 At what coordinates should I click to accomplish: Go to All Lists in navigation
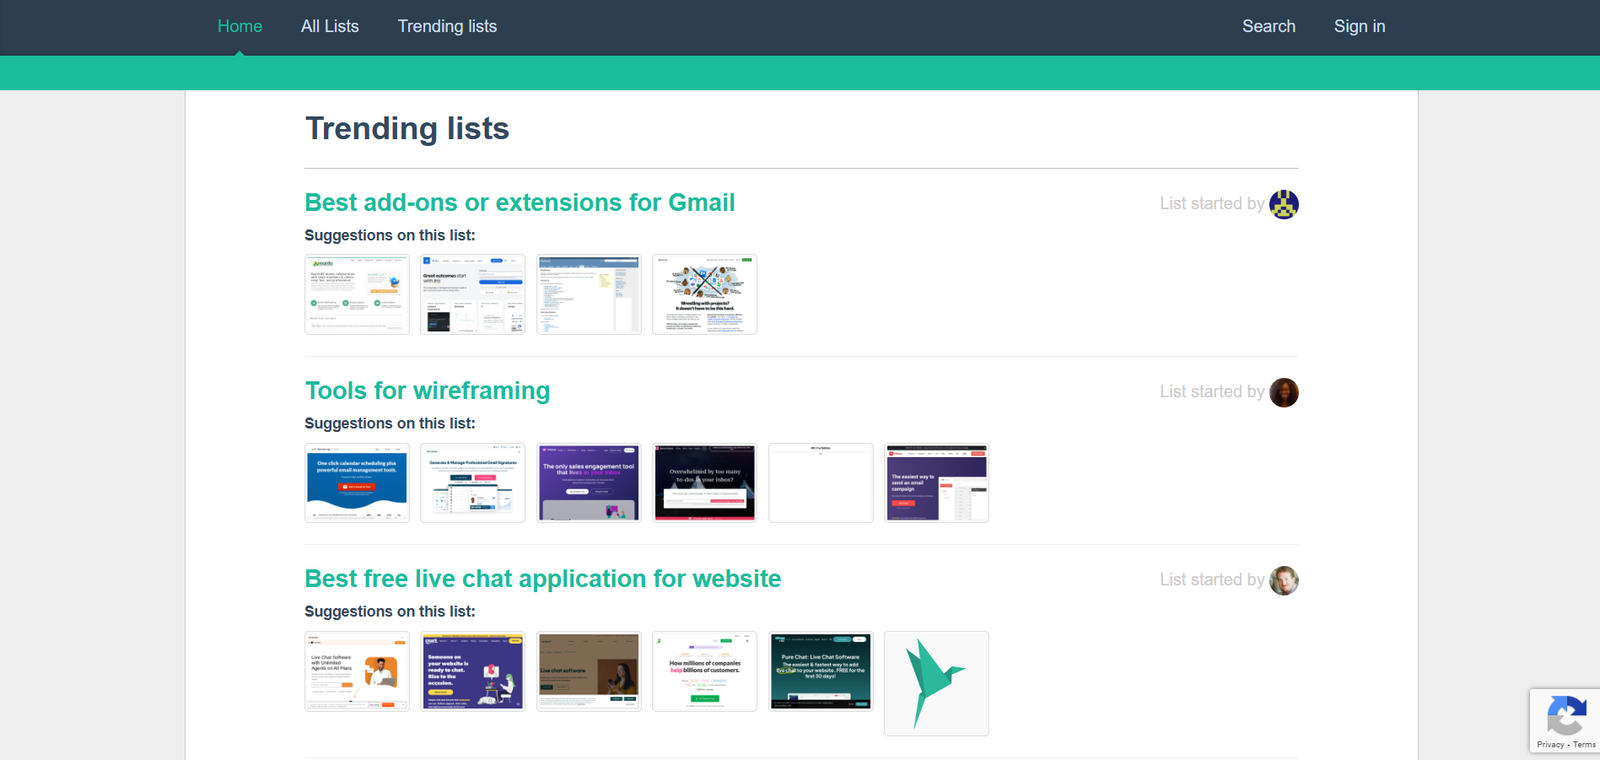click(x=329, y=26)
